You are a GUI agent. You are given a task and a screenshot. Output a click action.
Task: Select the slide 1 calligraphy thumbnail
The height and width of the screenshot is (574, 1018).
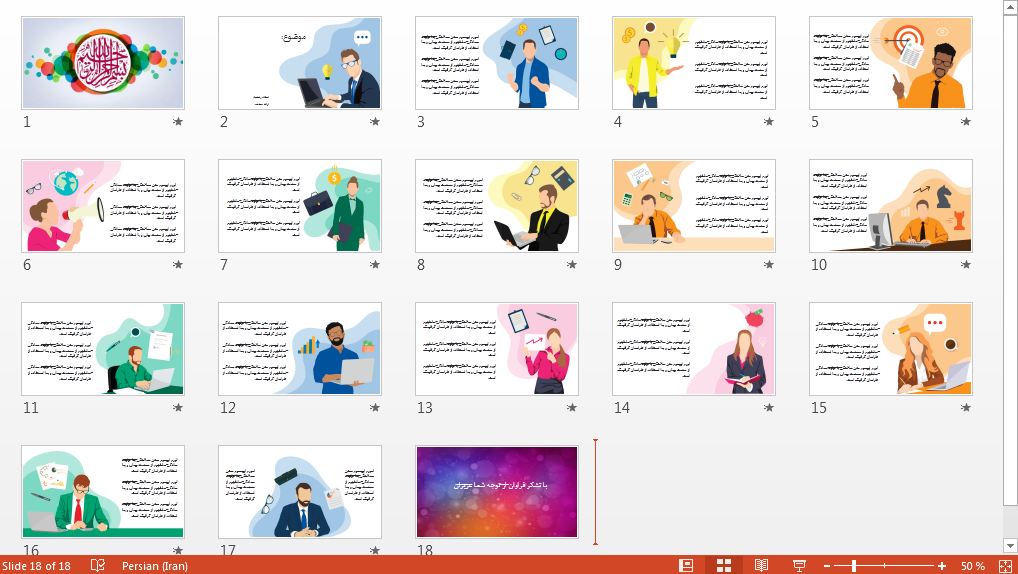[x=103, y=63]
